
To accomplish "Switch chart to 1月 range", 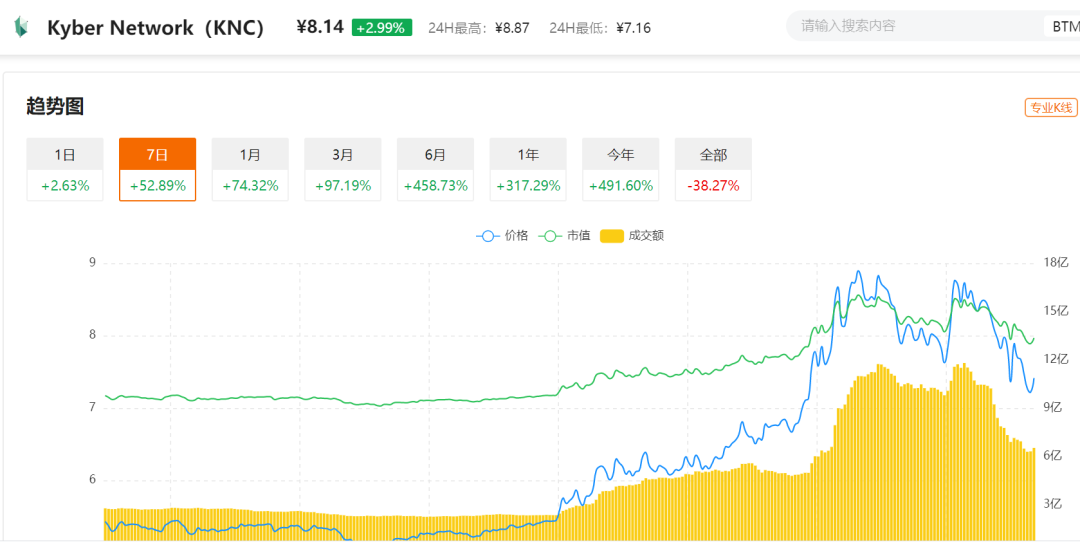I will pos(250,169).
